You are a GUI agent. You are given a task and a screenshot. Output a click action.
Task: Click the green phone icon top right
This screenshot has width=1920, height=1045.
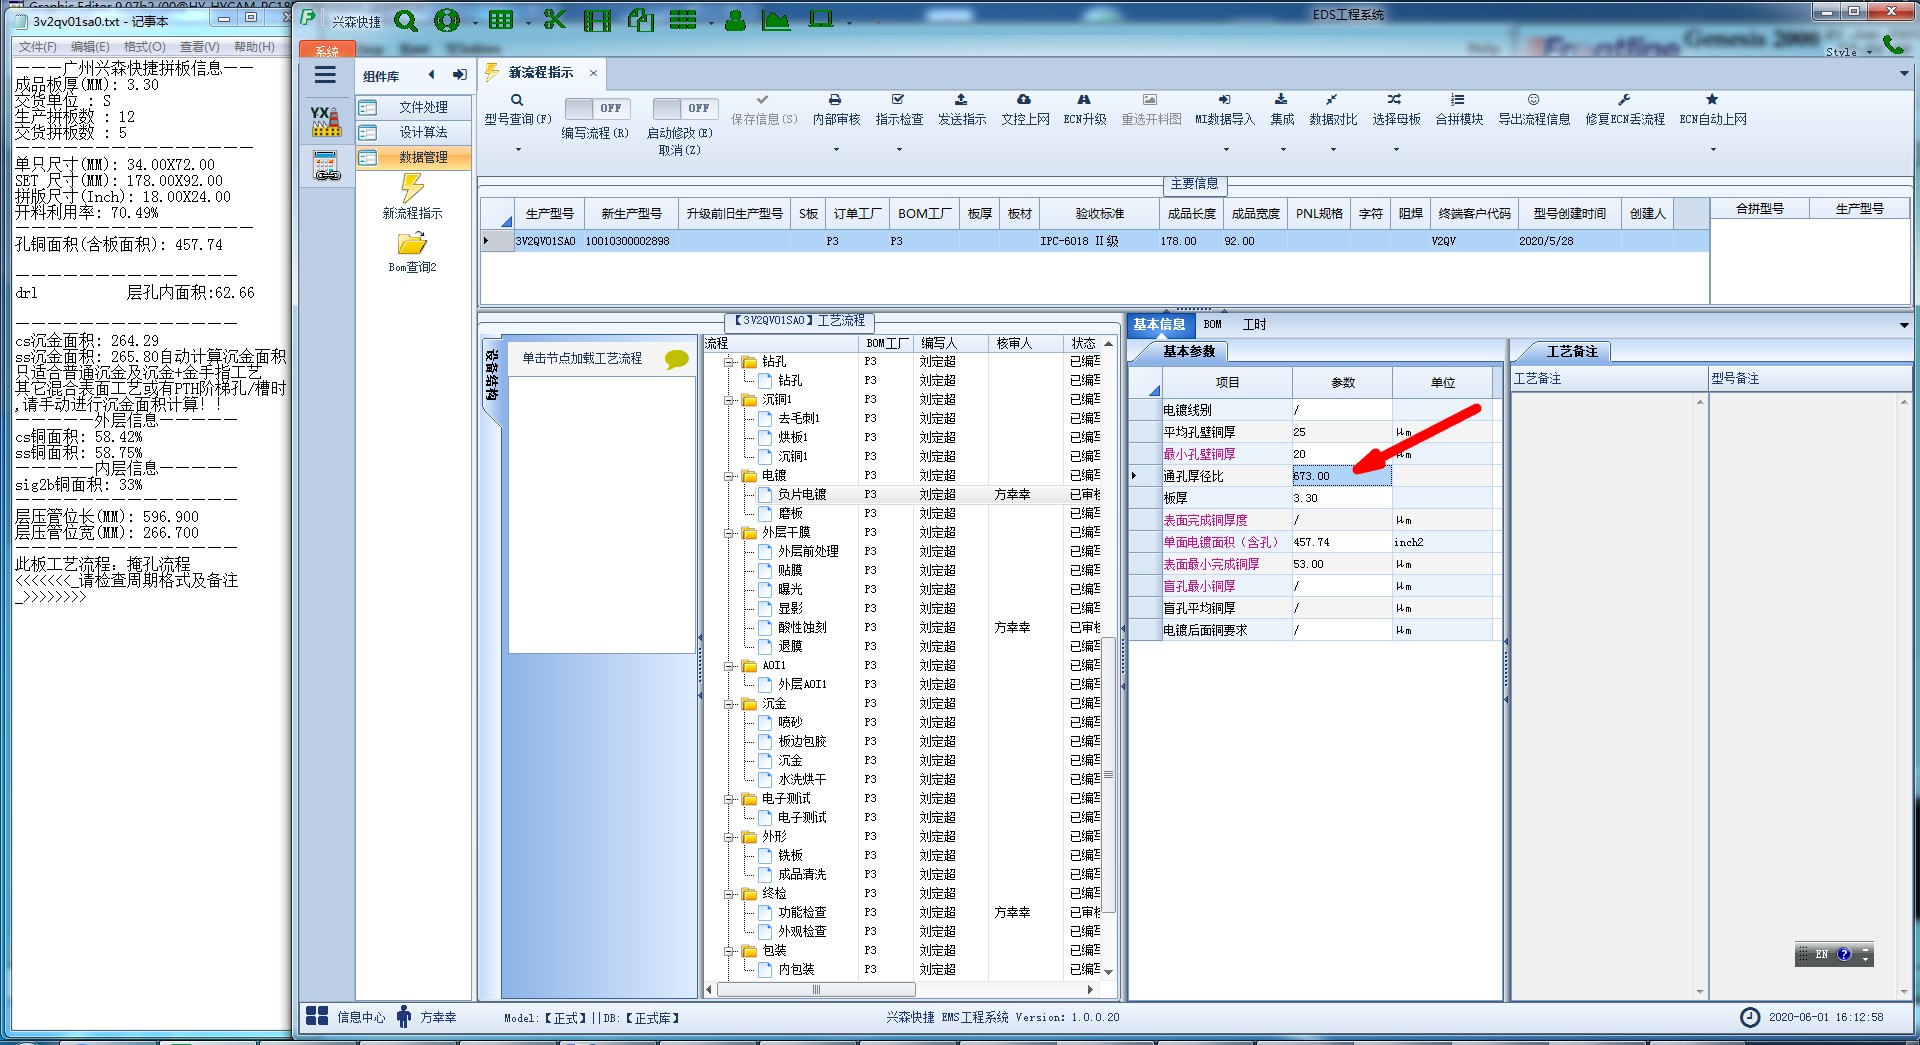point(1893,44)
